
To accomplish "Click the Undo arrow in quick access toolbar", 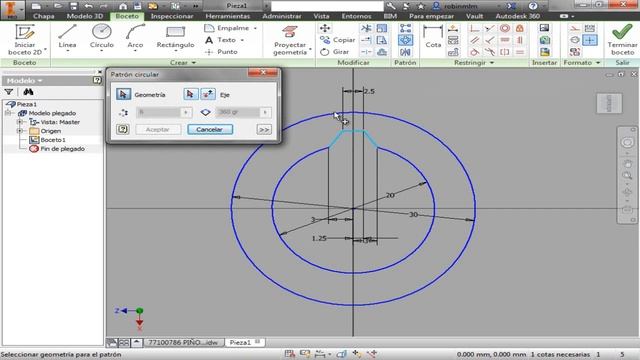I will point(89,6).
